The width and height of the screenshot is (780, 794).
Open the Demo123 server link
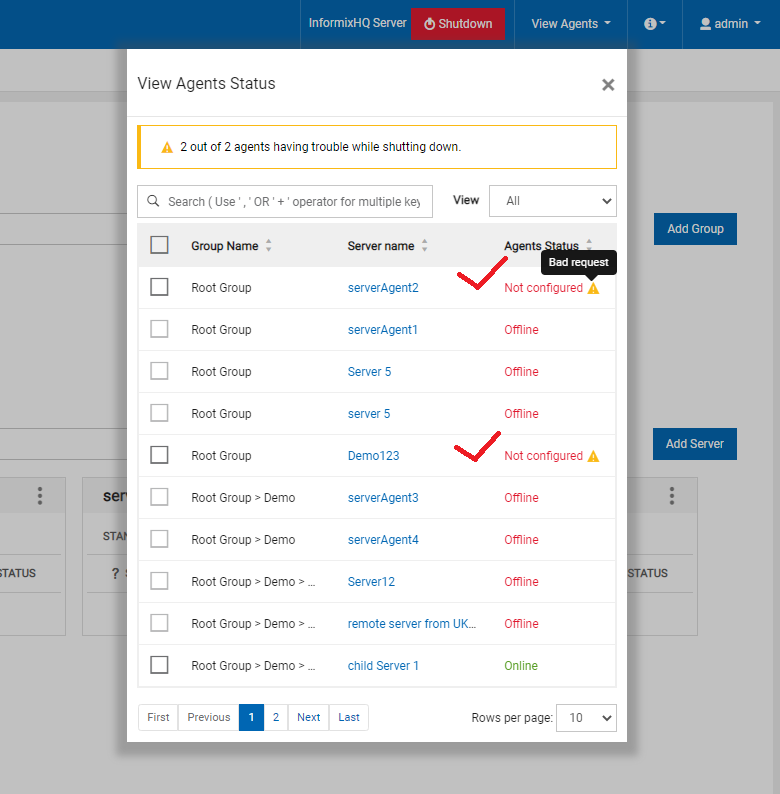pos(373,456)
